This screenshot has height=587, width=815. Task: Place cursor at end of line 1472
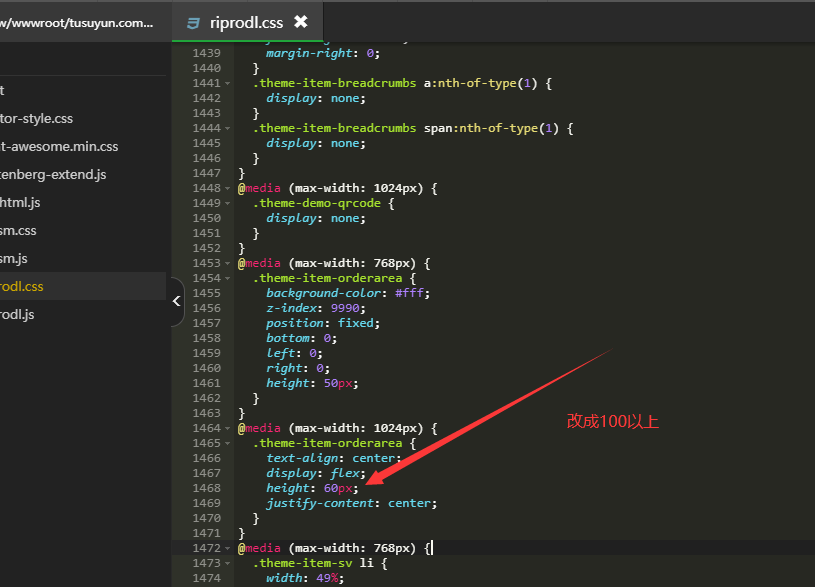tap(432, 548)
